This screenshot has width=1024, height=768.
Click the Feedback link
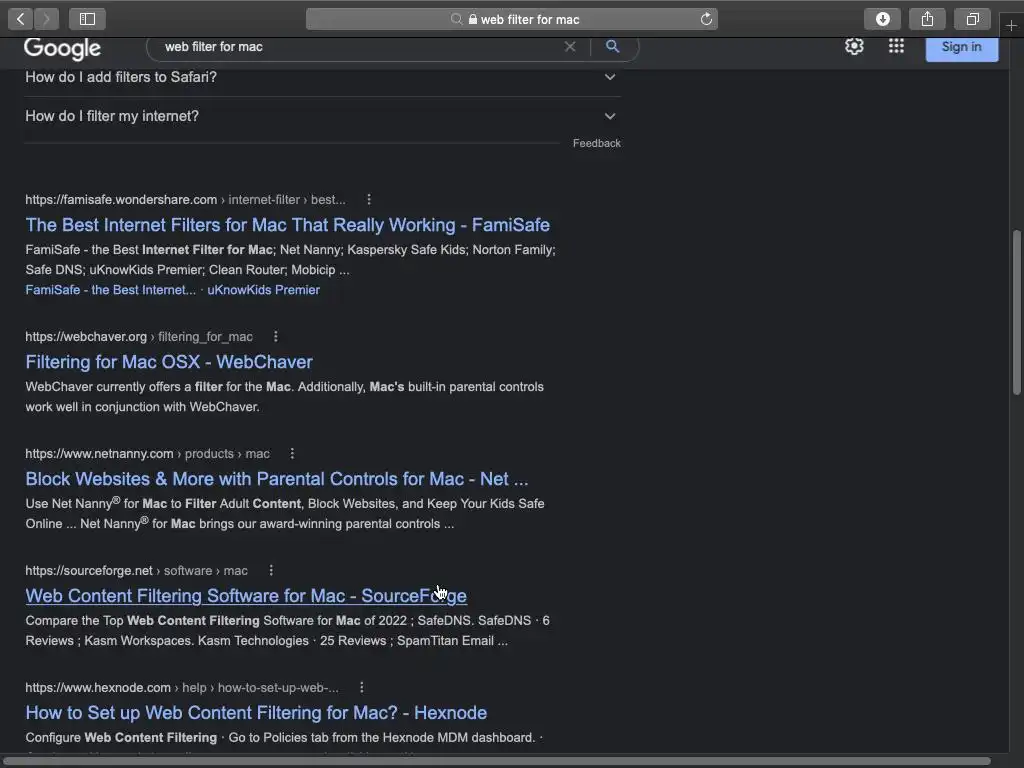[596, 143]
